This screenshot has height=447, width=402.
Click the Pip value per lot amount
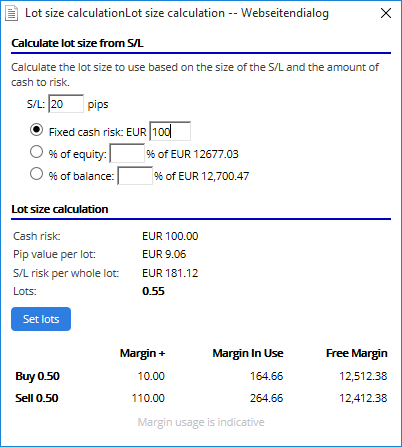click(x=164, y=254)
